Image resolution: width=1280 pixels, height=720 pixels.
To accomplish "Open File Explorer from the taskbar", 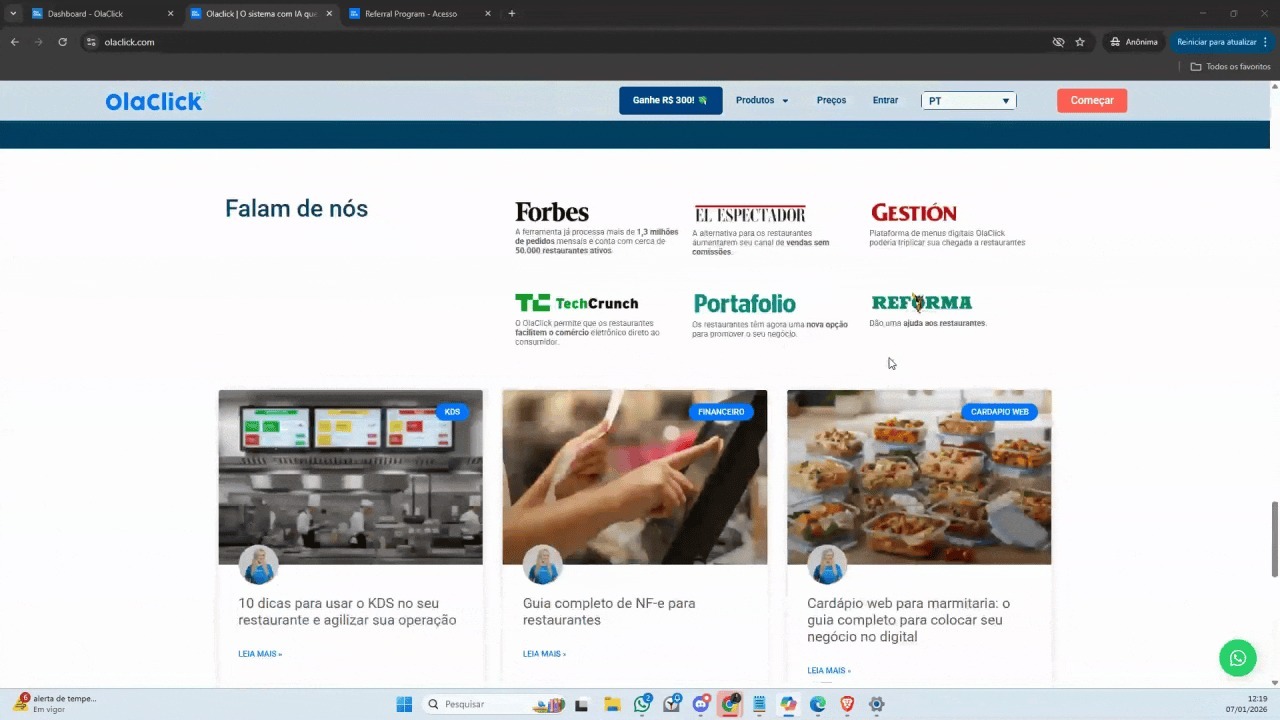I will 612,704.
